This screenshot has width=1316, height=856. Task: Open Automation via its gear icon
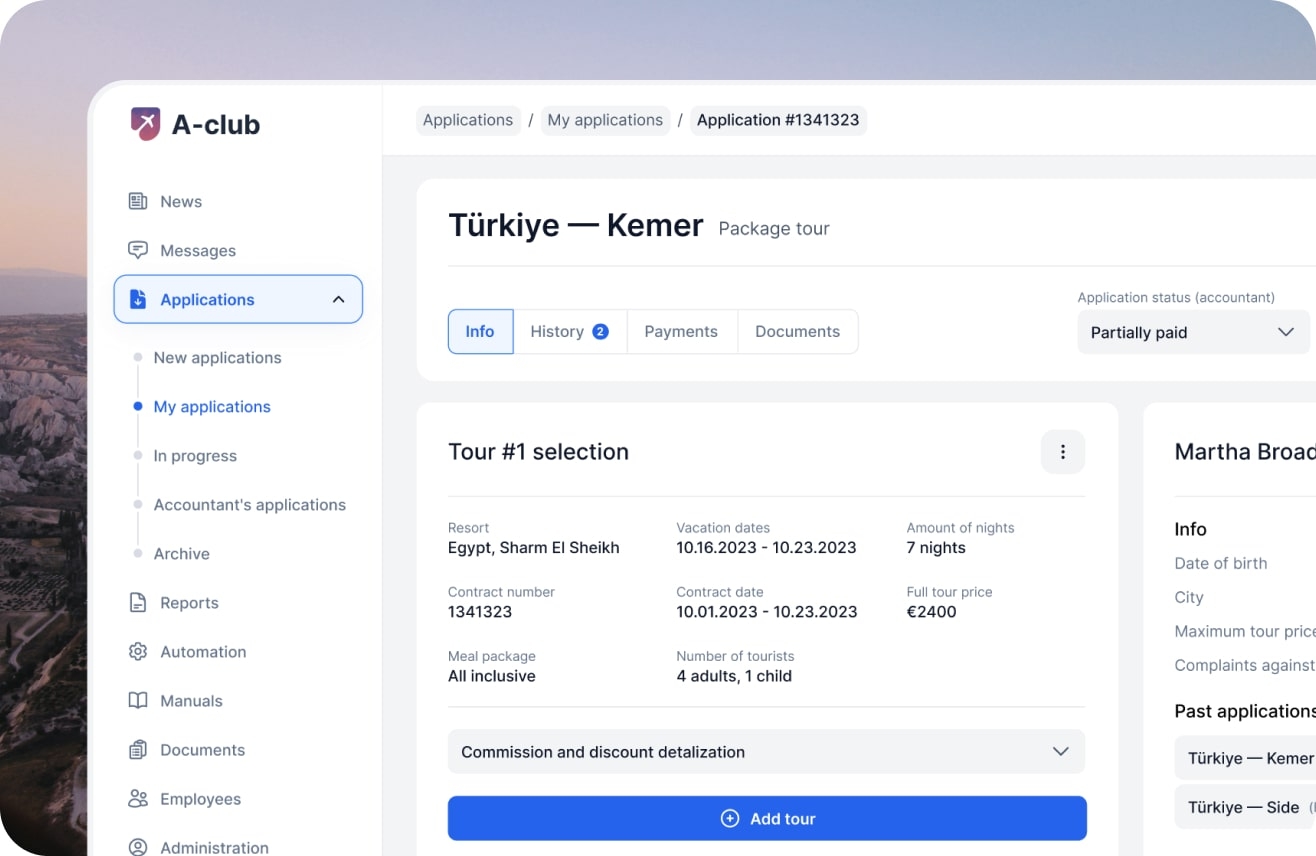138,652
